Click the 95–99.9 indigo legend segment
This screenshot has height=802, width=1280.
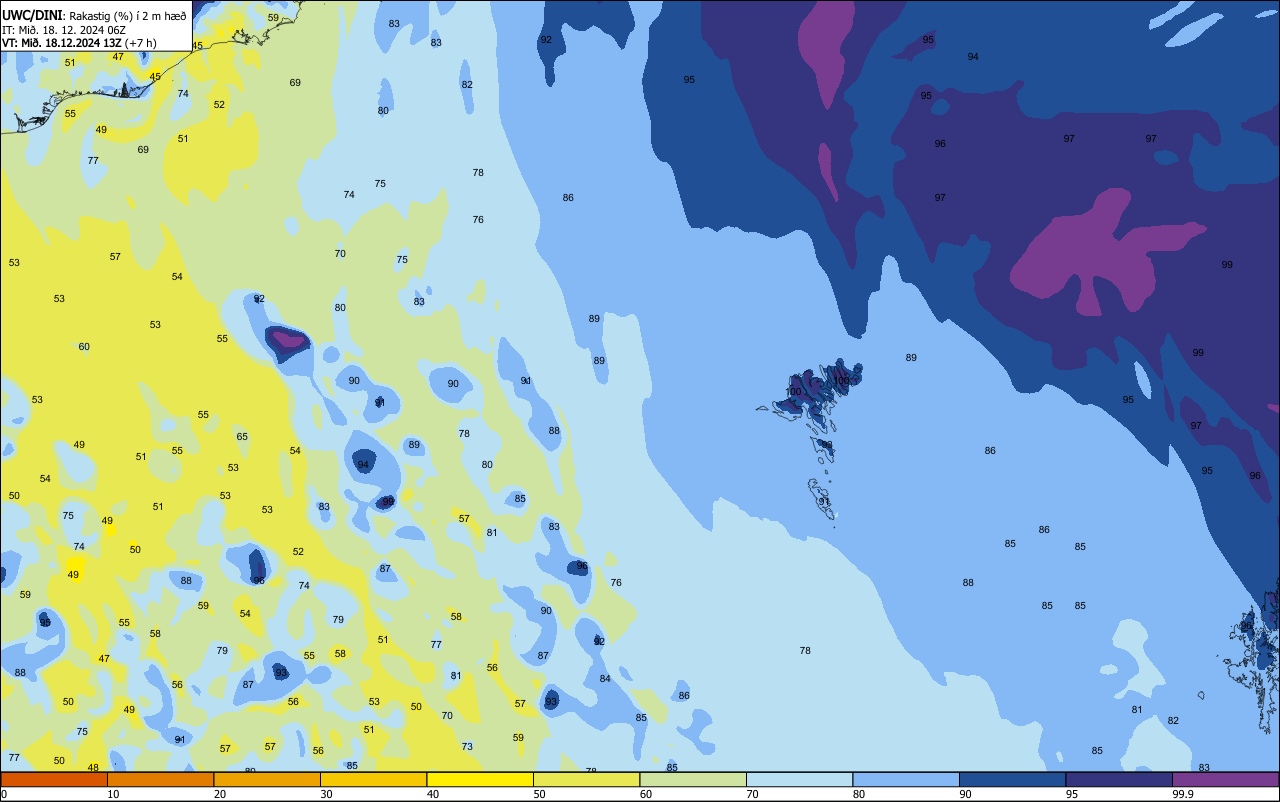(1119, 779)
